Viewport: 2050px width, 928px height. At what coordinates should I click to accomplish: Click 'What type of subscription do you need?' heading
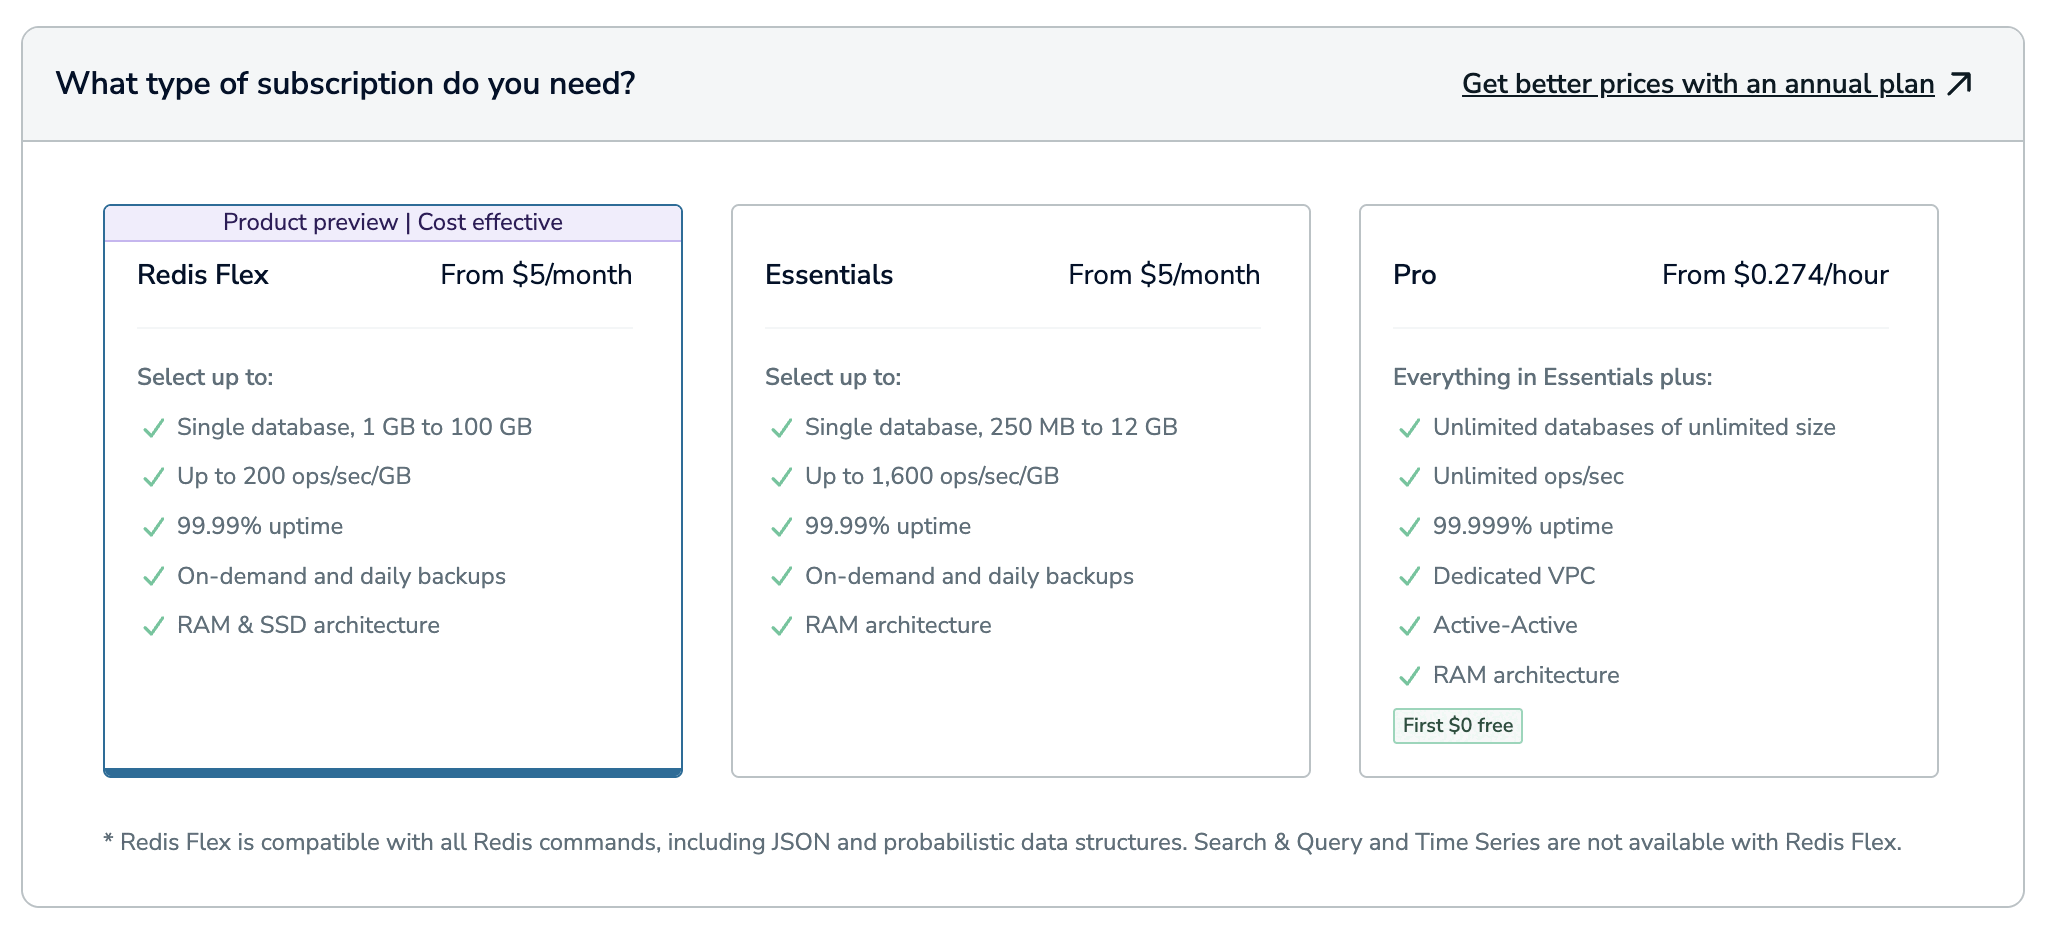click(x=346, y=84)
